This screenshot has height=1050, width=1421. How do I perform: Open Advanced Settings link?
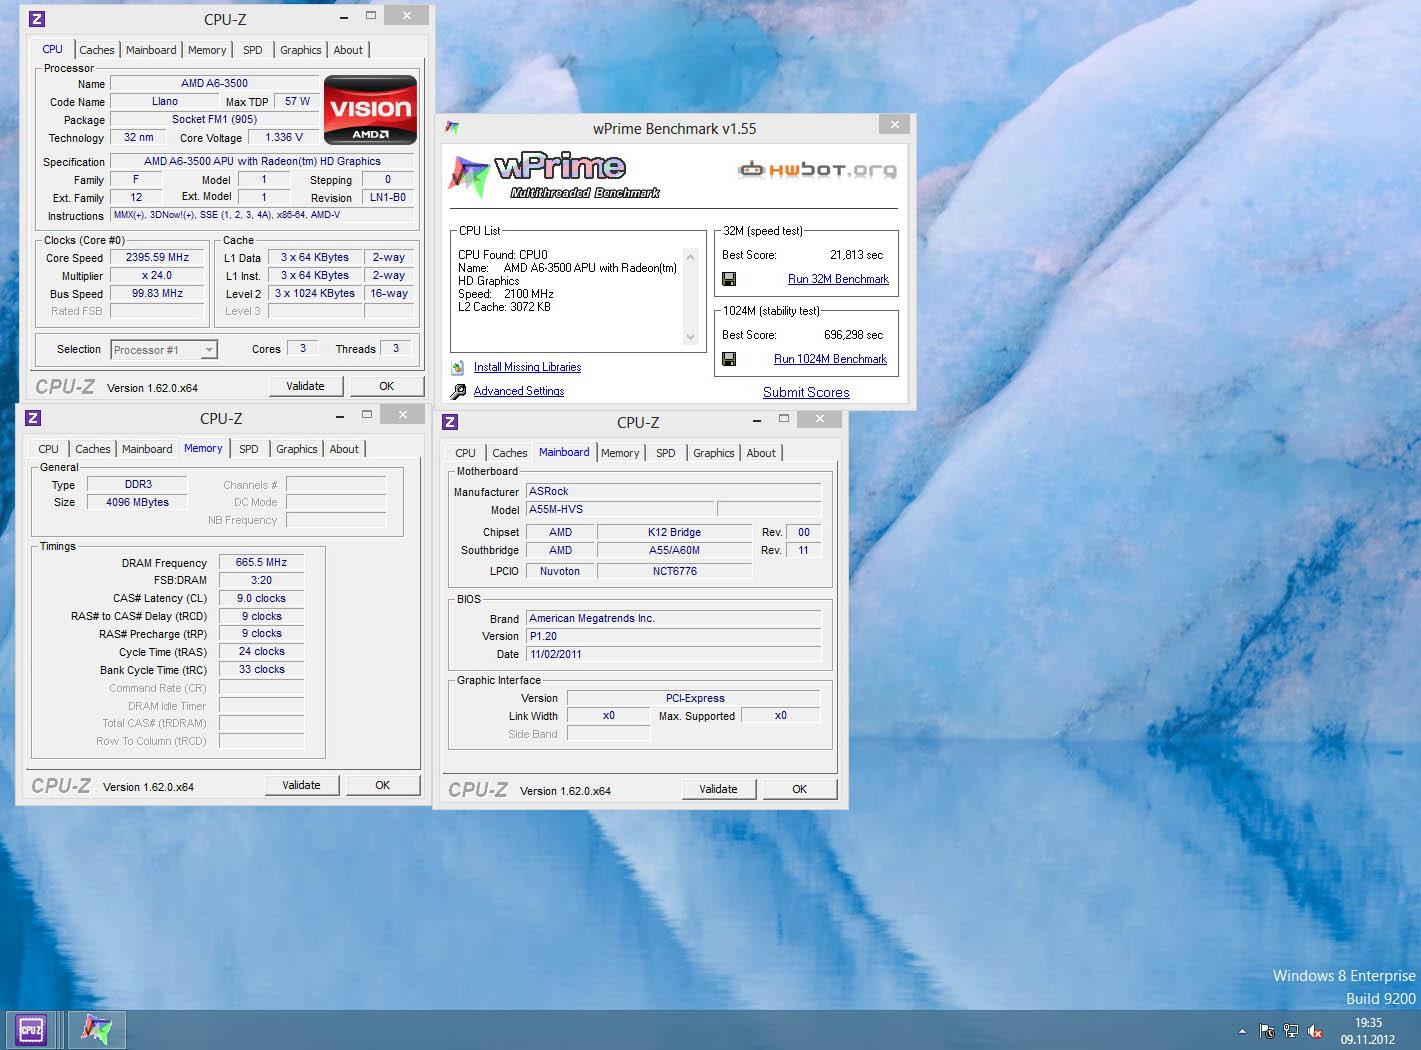coord(518,391)
